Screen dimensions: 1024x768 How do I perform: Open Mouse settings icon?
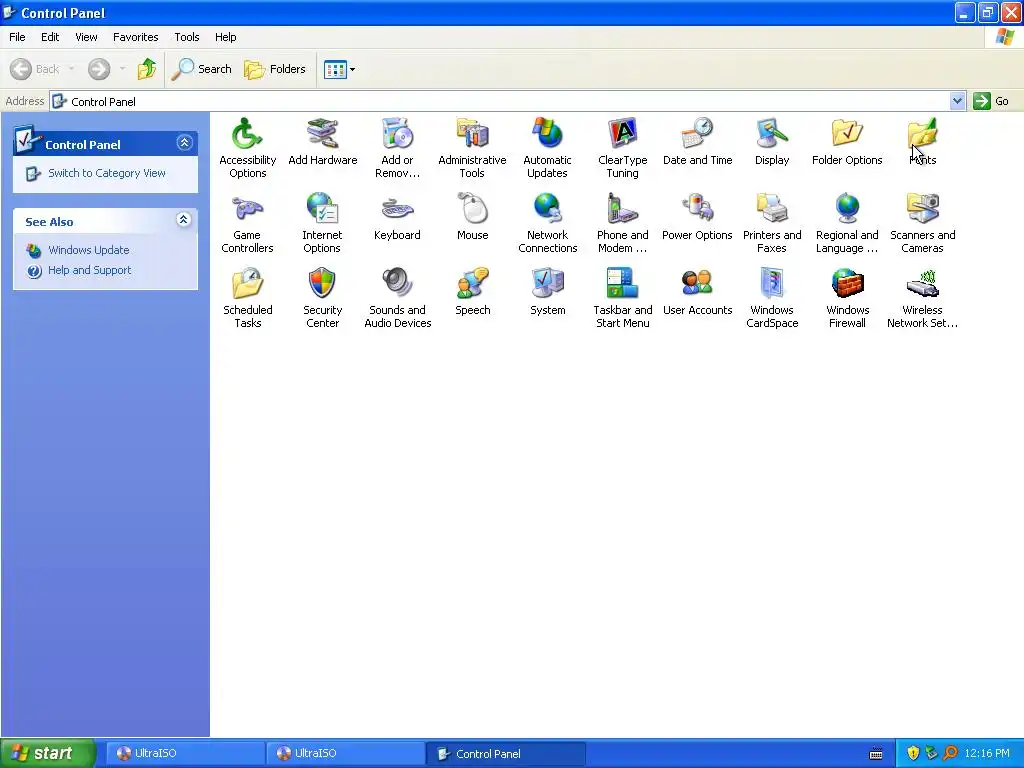[x=472, y=209]
